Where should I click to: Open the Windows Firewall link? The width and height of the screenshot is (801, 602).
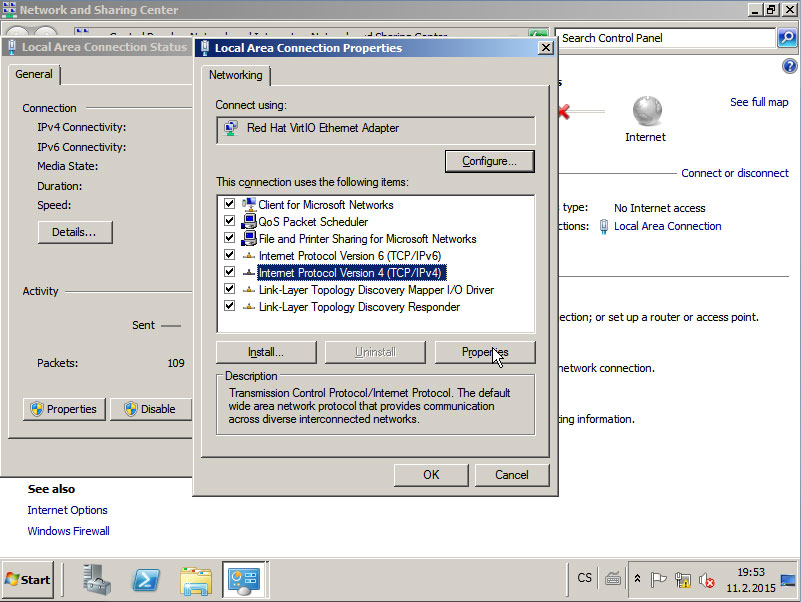pyautogui.click(x=68, y=531)
